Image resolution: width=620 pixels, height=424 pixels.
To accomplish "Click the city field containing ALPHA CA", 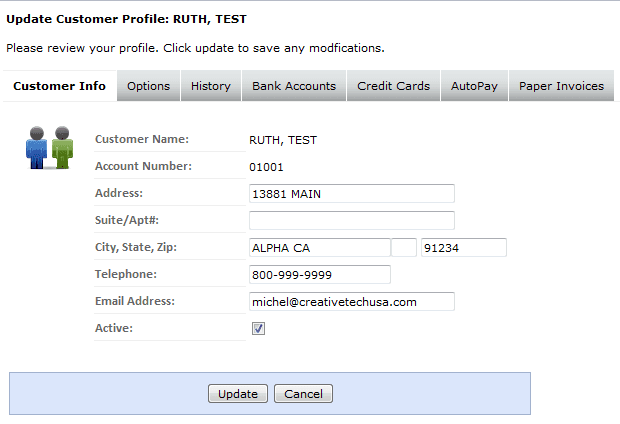I will (319, 248).
